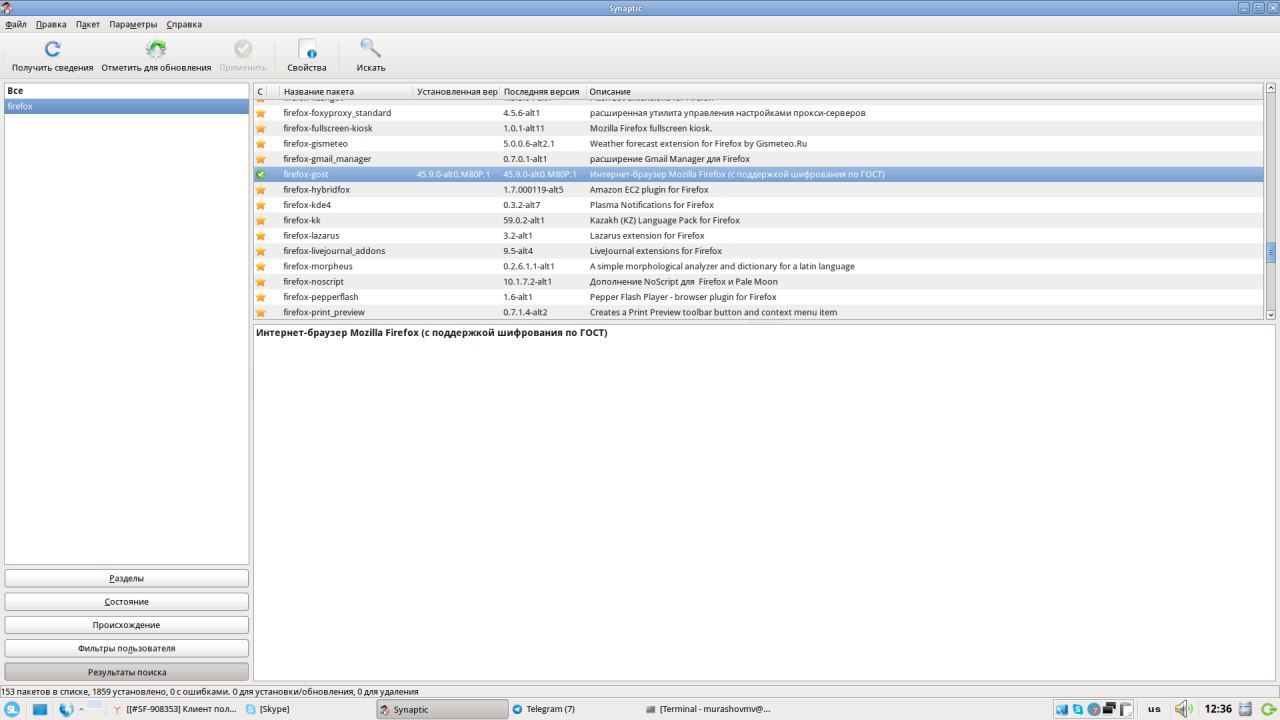Select the firefox-lazarus package name
Screen dimensions: 1280x720
[311, 236]
